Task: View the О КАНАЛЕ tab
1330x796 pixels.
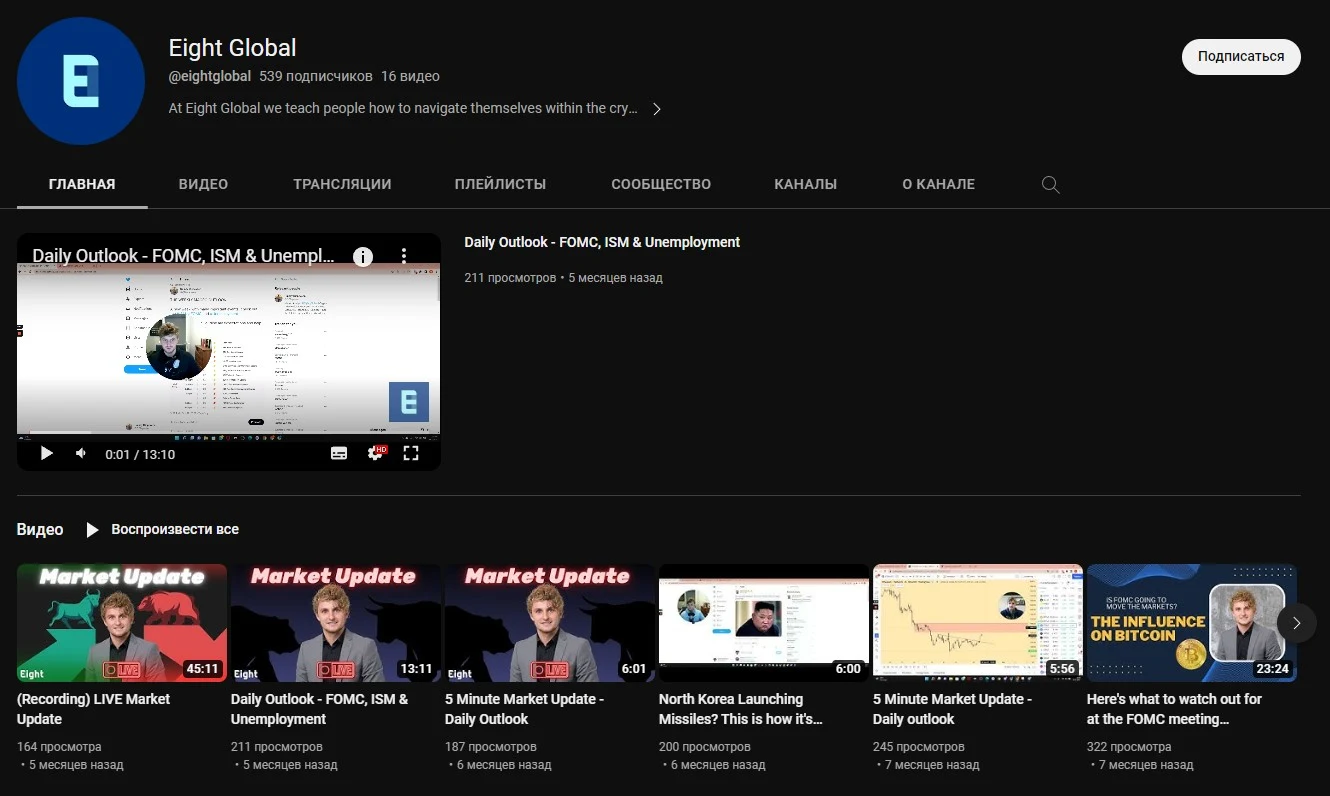Action: [x=938, y=184]
